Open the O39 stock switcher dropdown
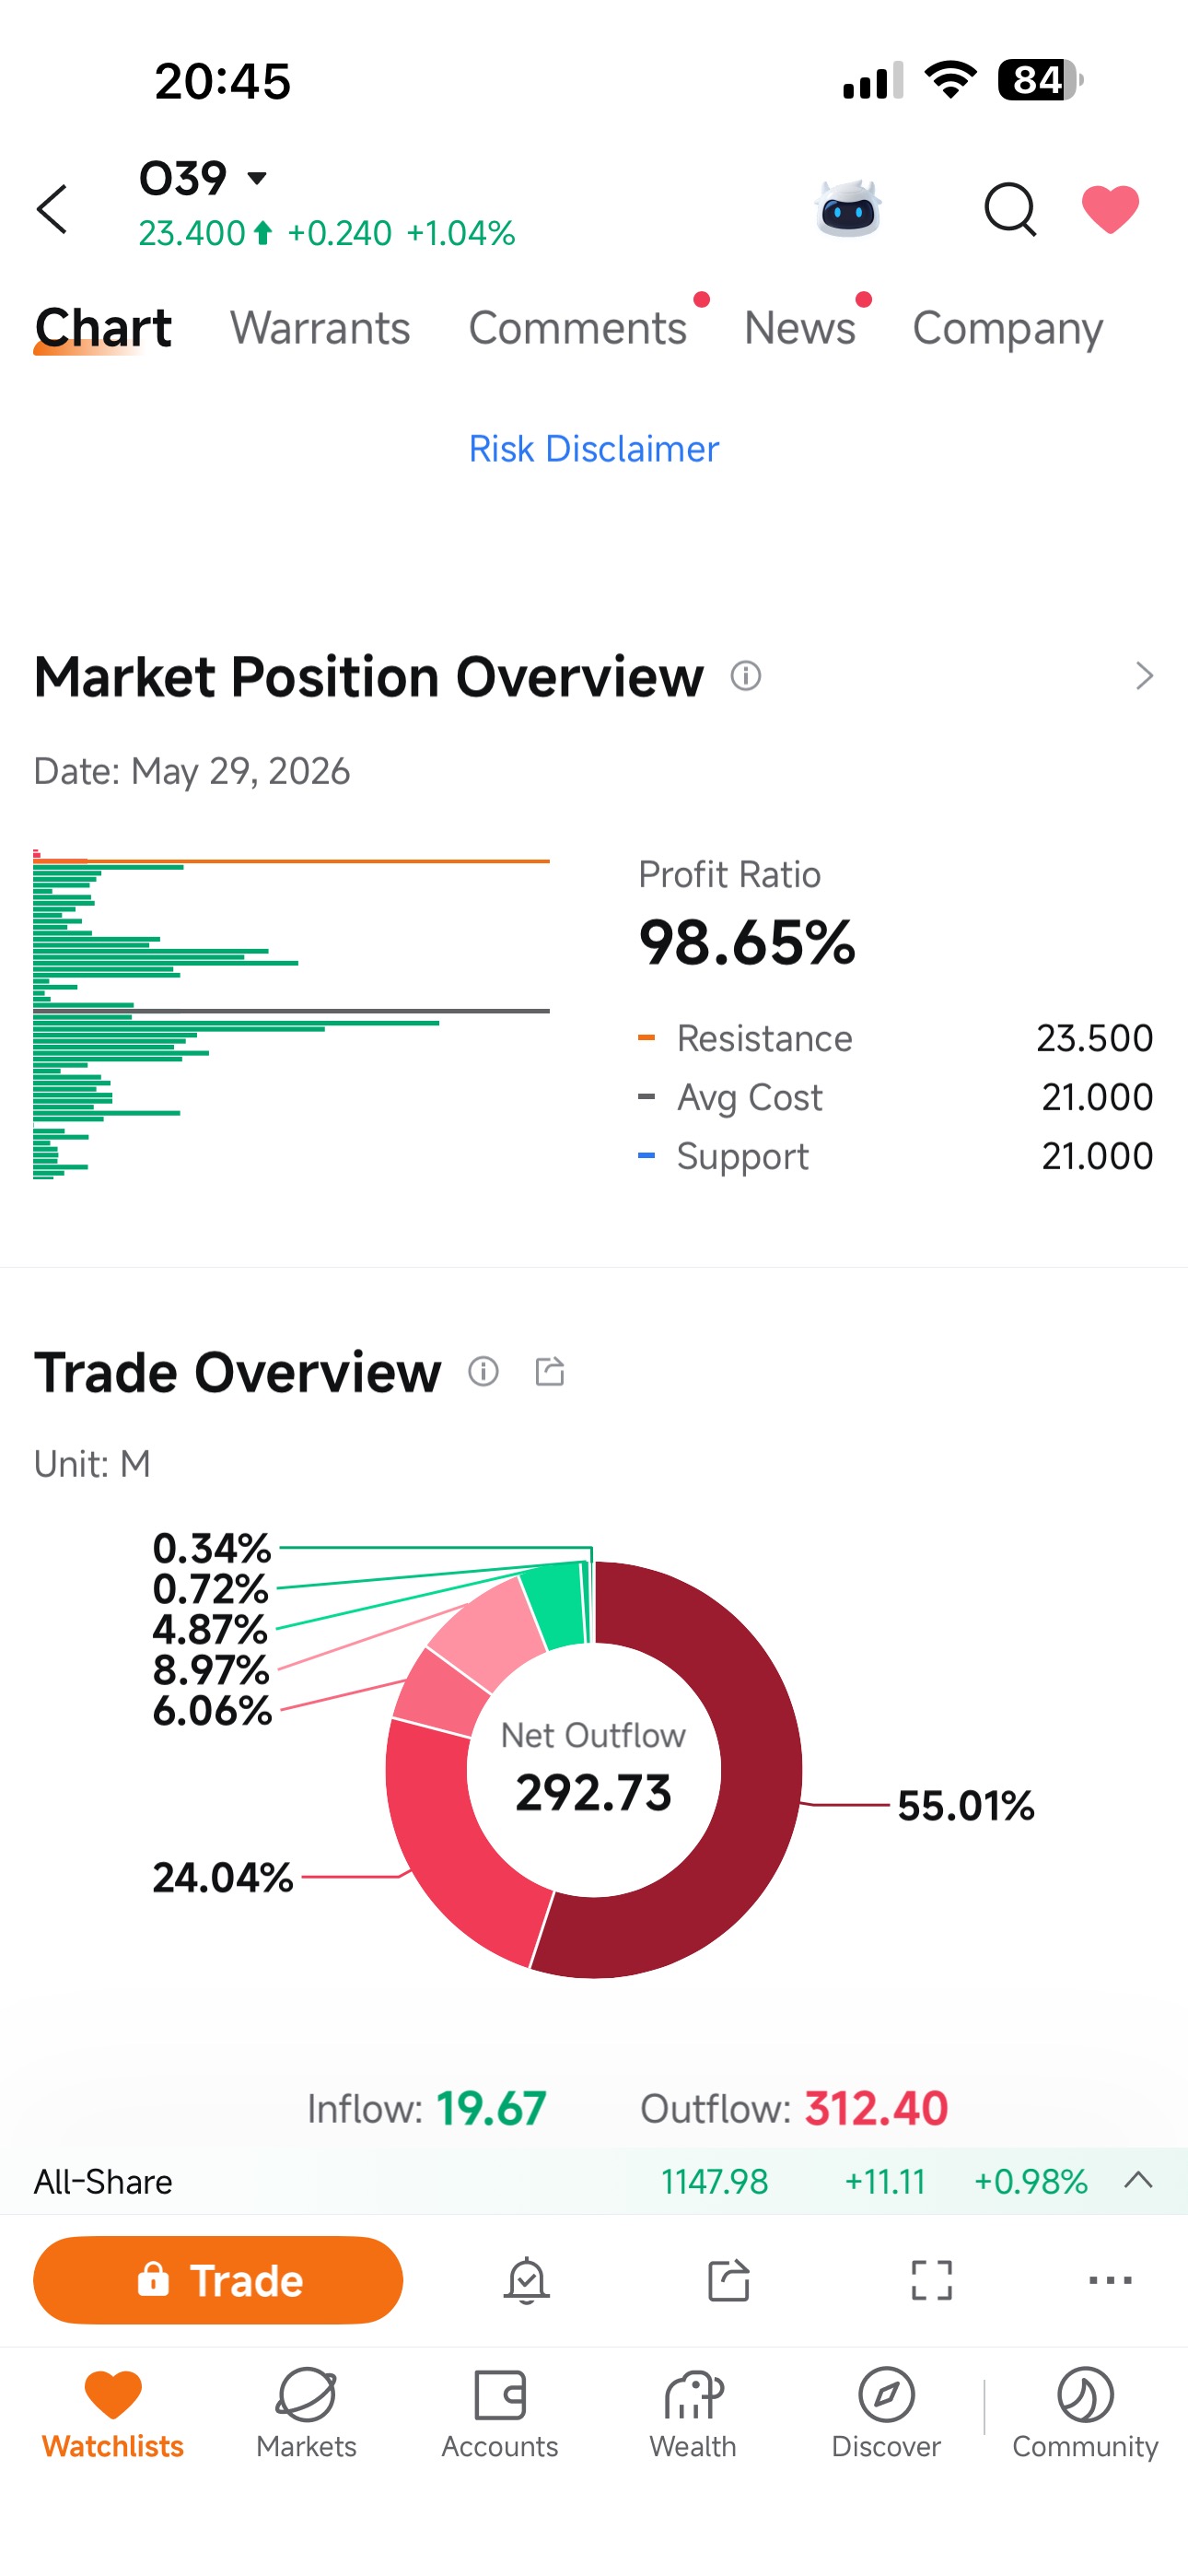This screenshot has height=2576, width=1188. 204,178
